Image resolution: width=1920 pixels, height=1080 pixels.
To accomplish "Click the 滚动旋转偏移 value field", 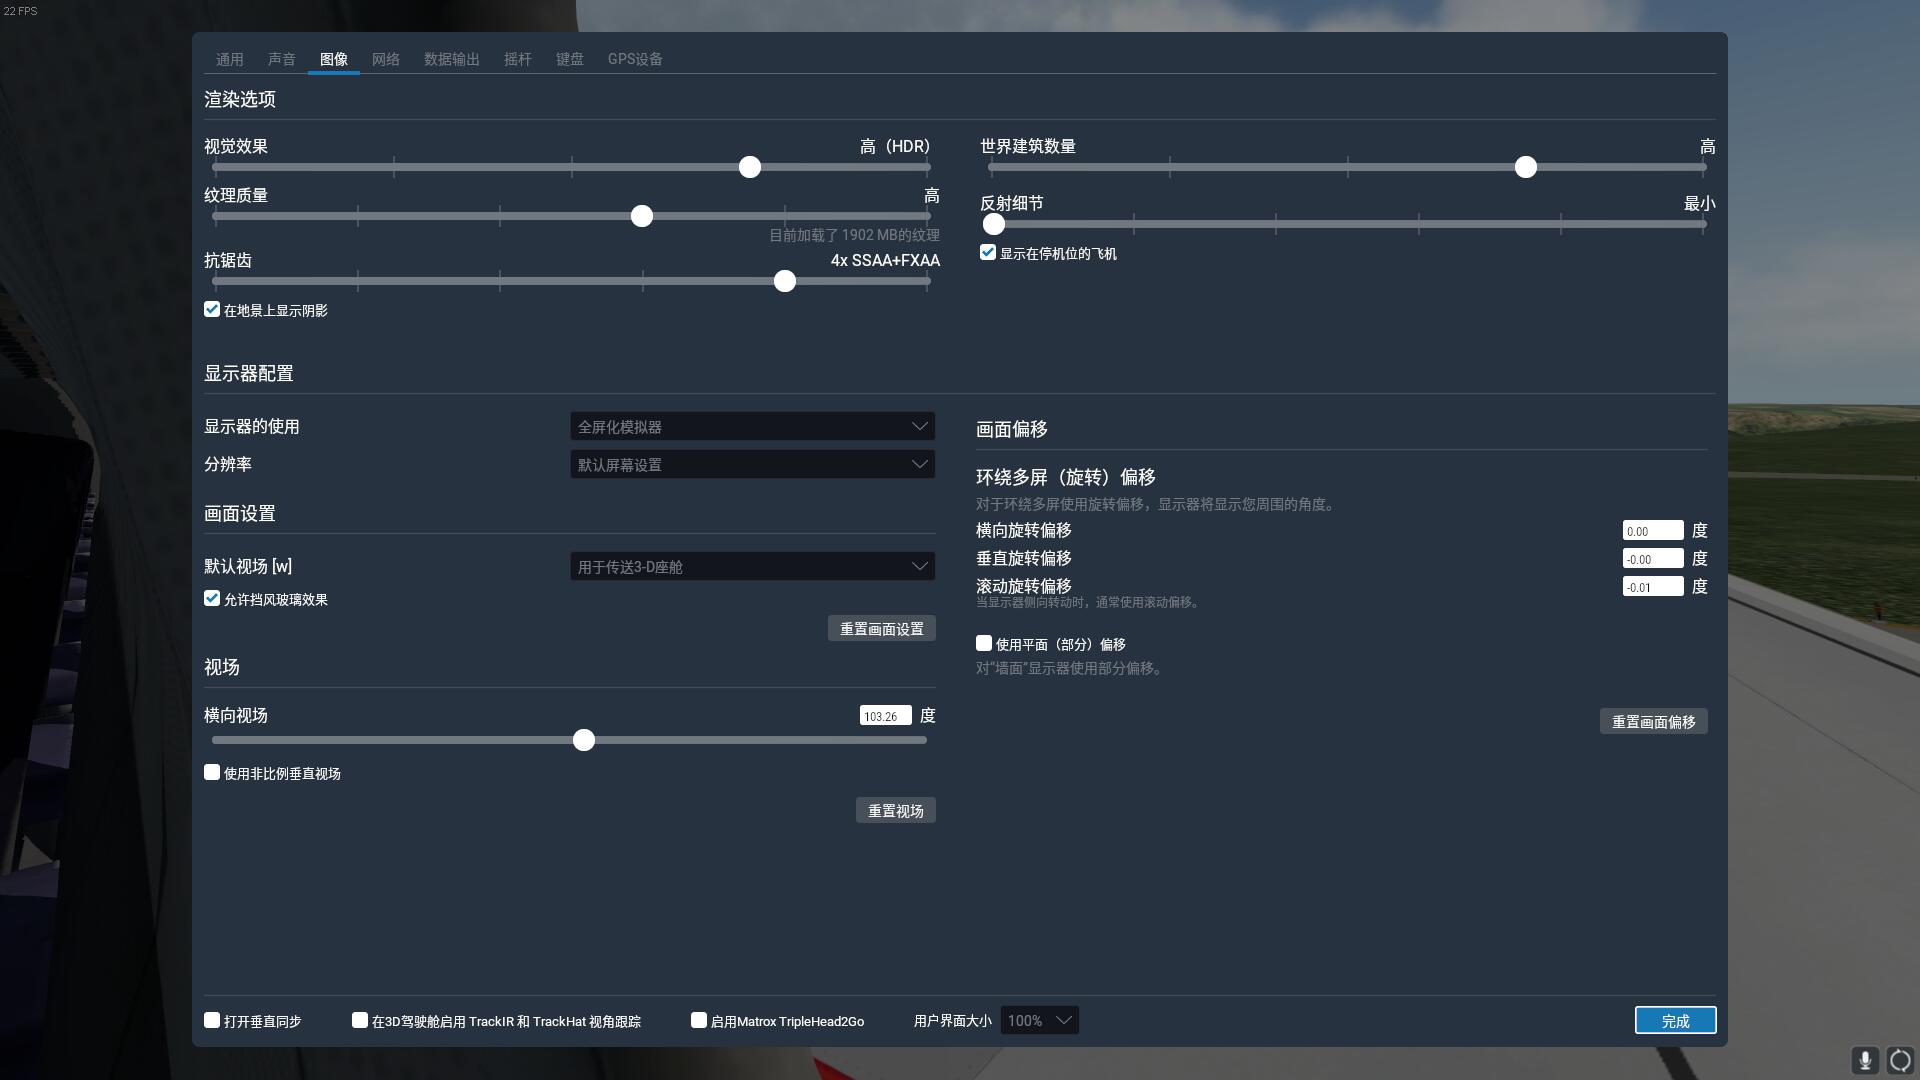I will (x=1653, y=586).
